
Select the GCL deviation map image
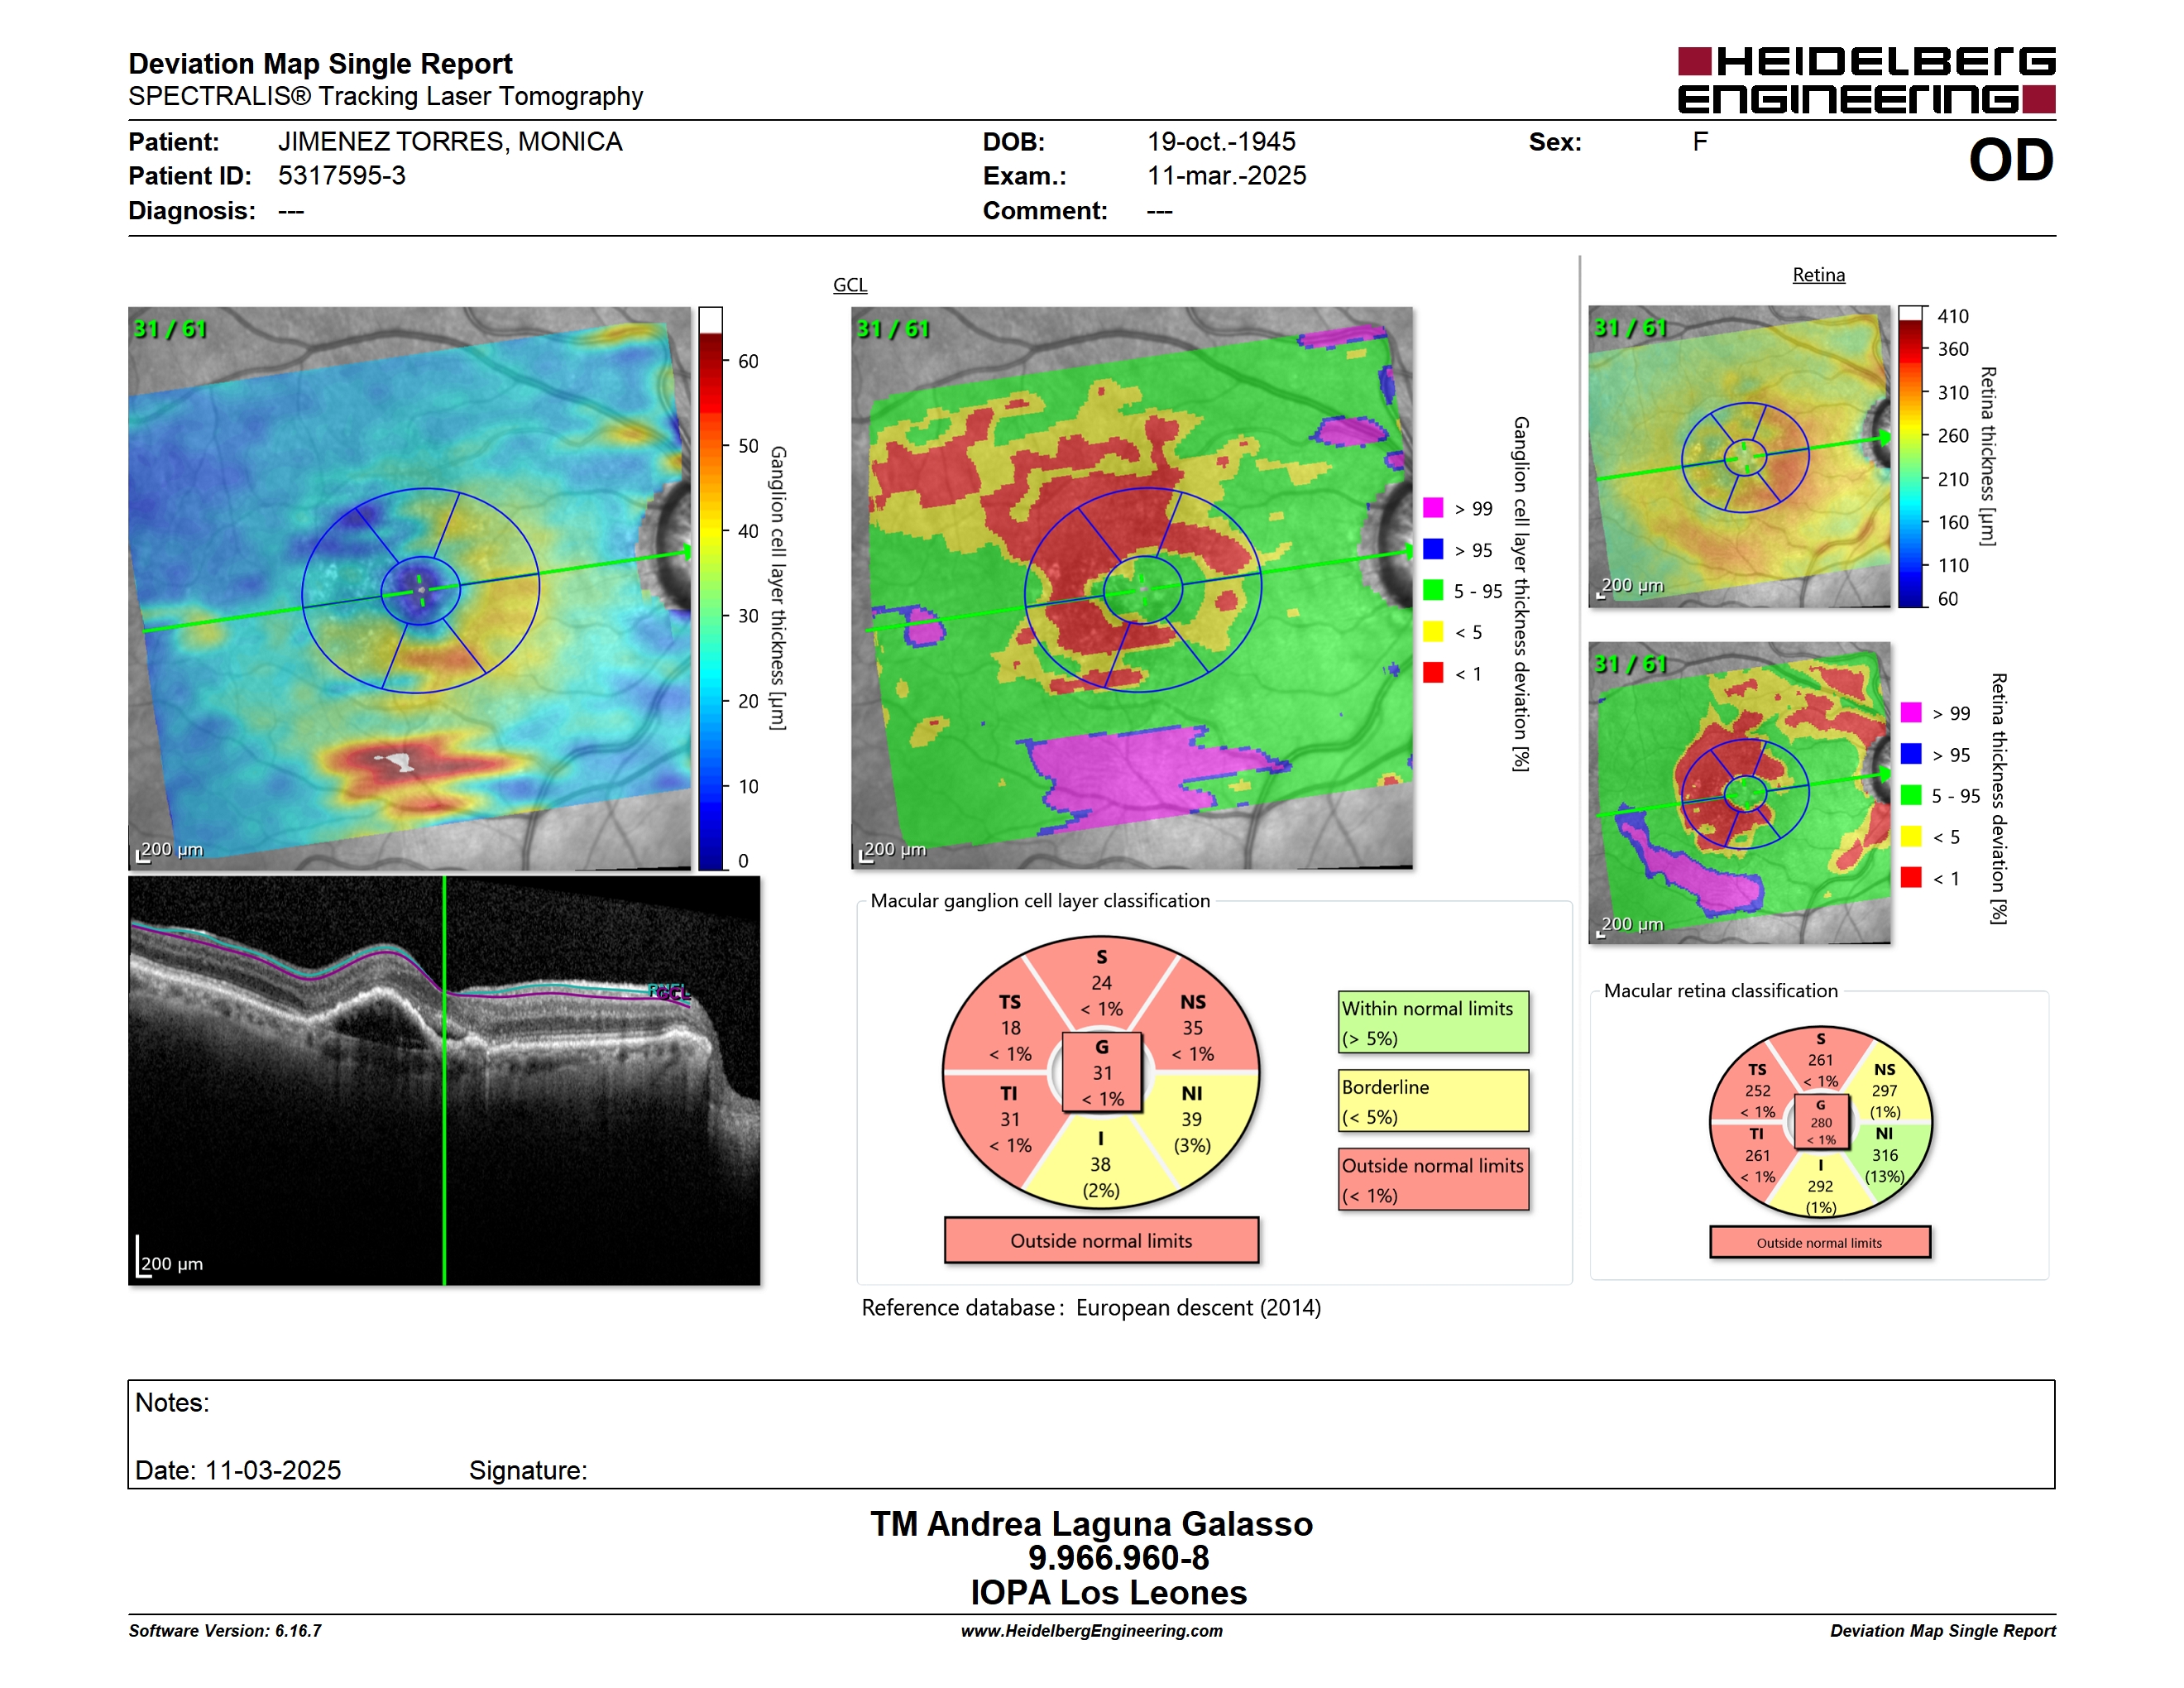(x=1132, y=588)
